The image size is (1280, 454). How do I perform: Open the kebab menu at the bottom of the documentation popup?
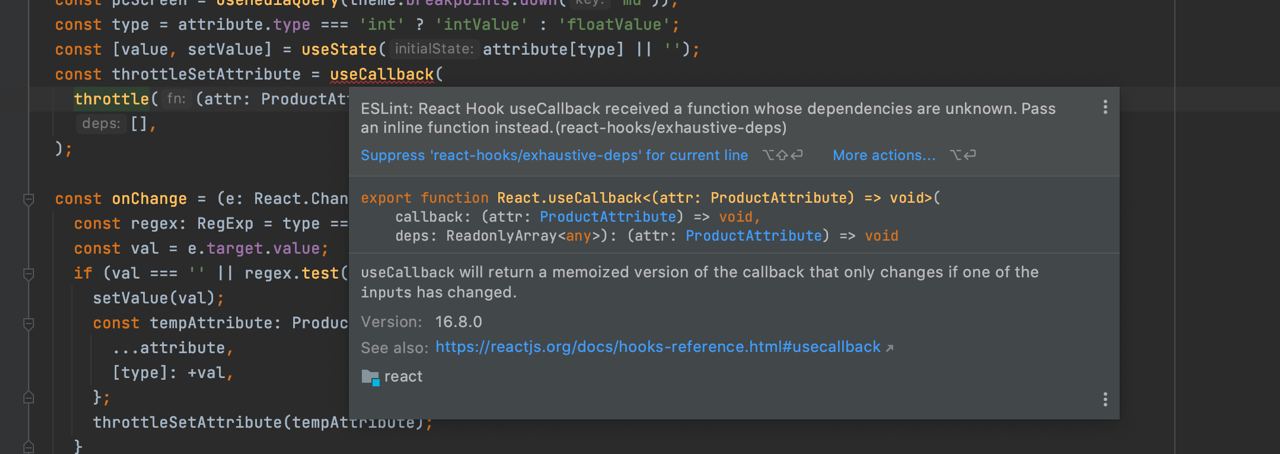[x=1105, y=399]
